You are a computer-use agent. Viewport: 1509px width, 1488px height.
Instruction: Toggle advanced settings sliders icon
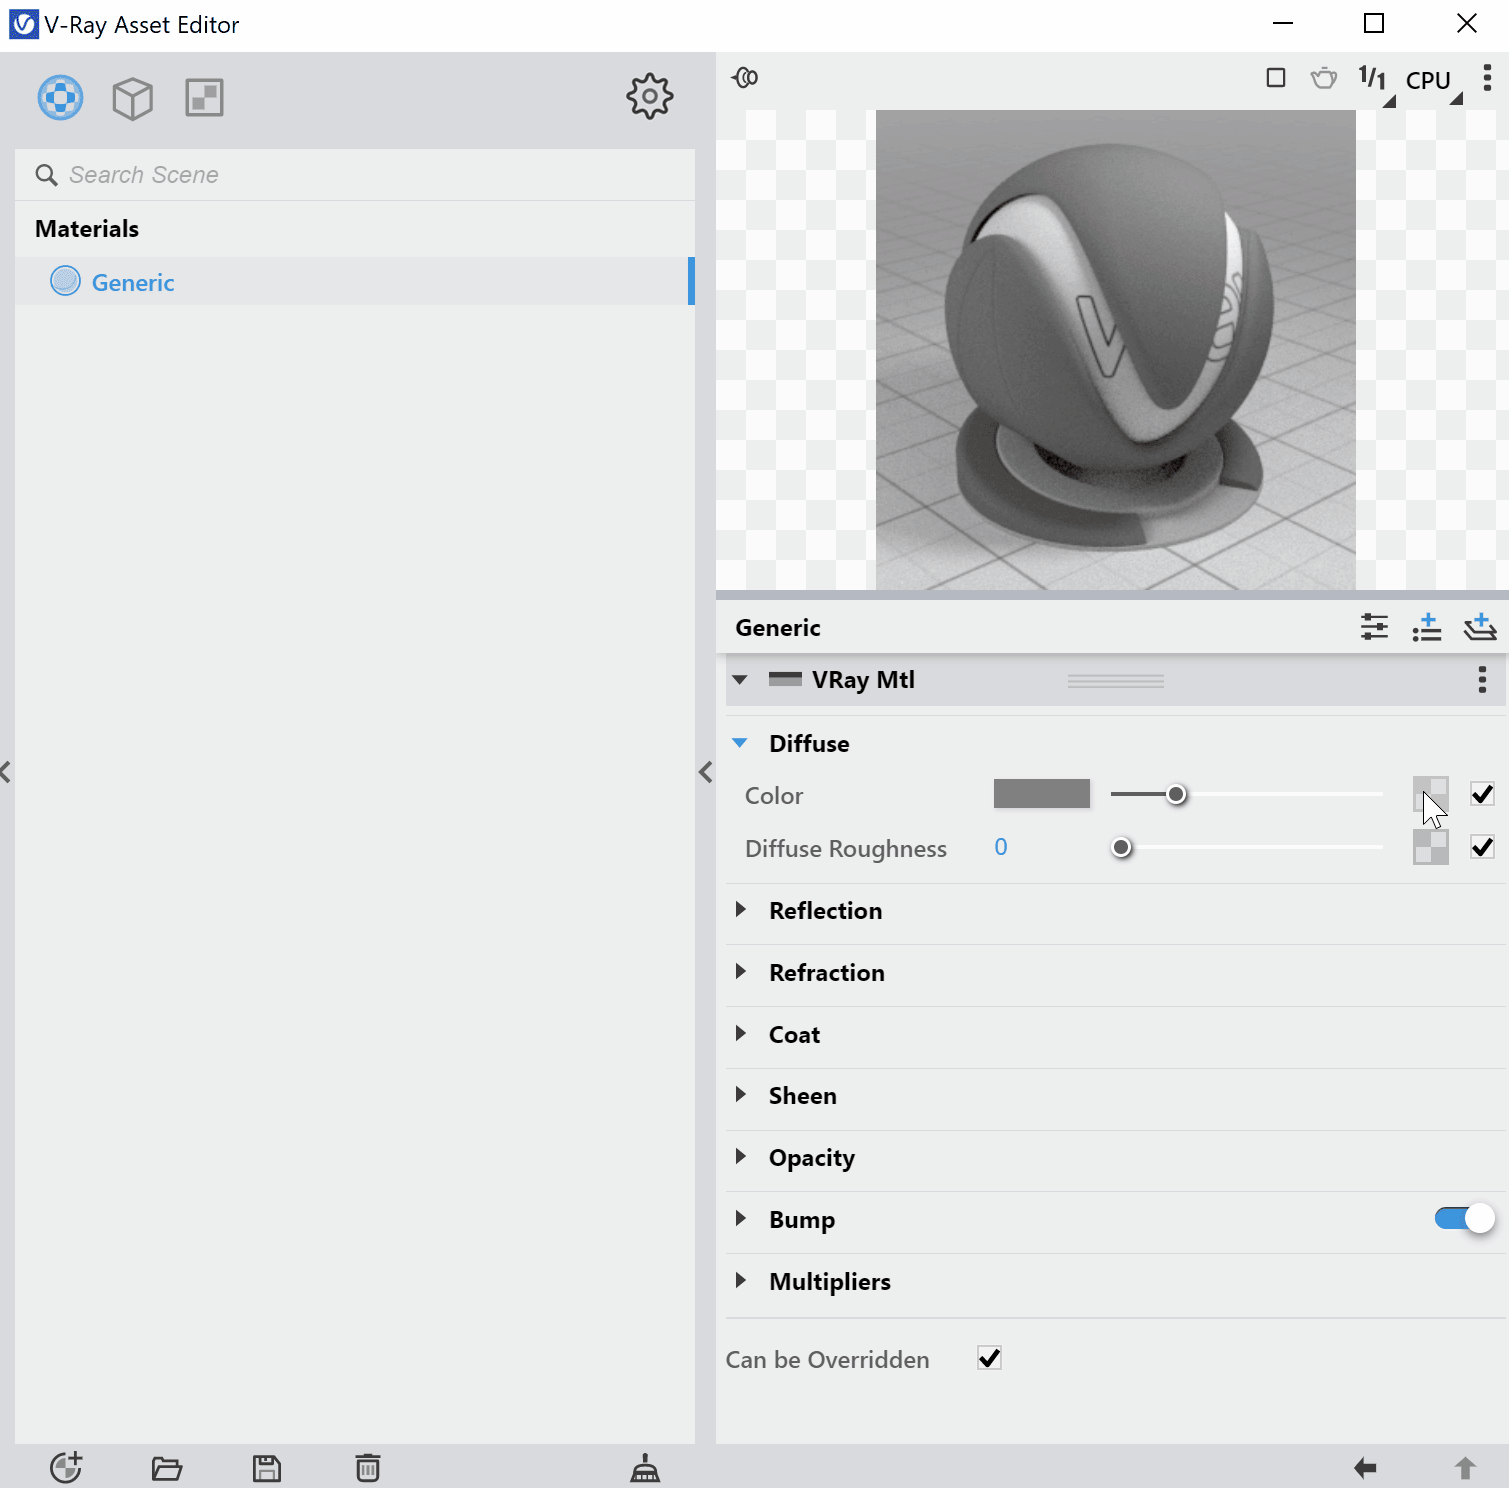tap(1375, 627)
